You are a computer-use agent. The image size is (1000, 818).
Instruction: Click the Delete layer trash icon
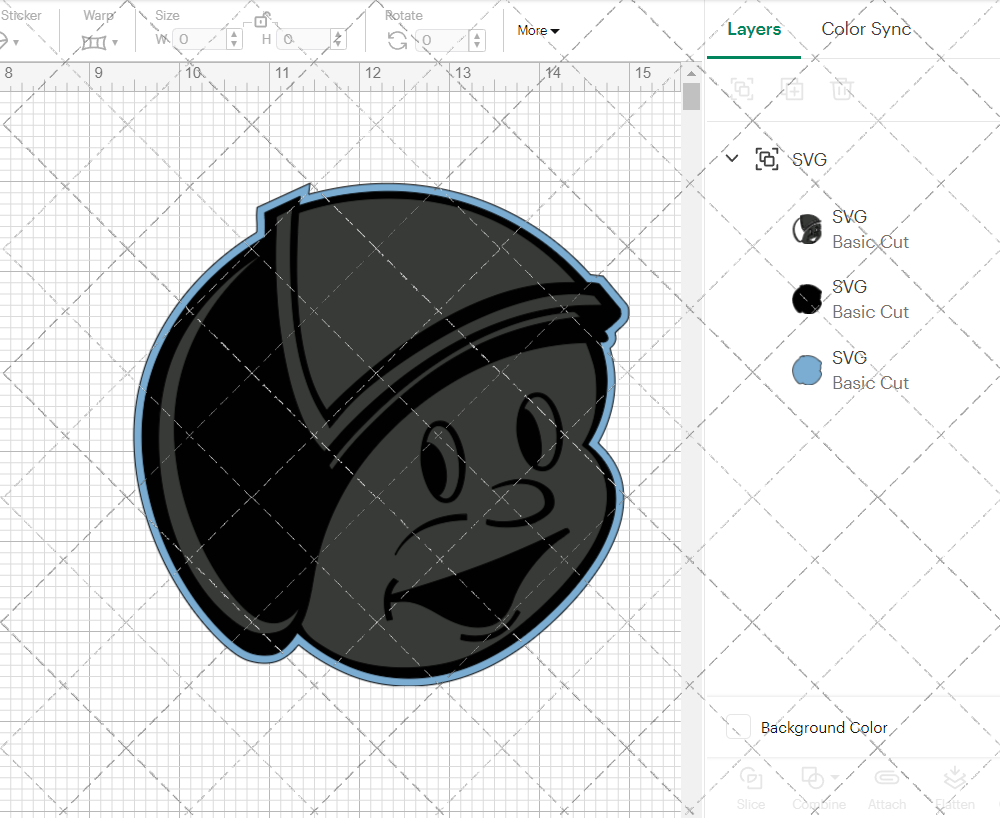tap(843, 90)
